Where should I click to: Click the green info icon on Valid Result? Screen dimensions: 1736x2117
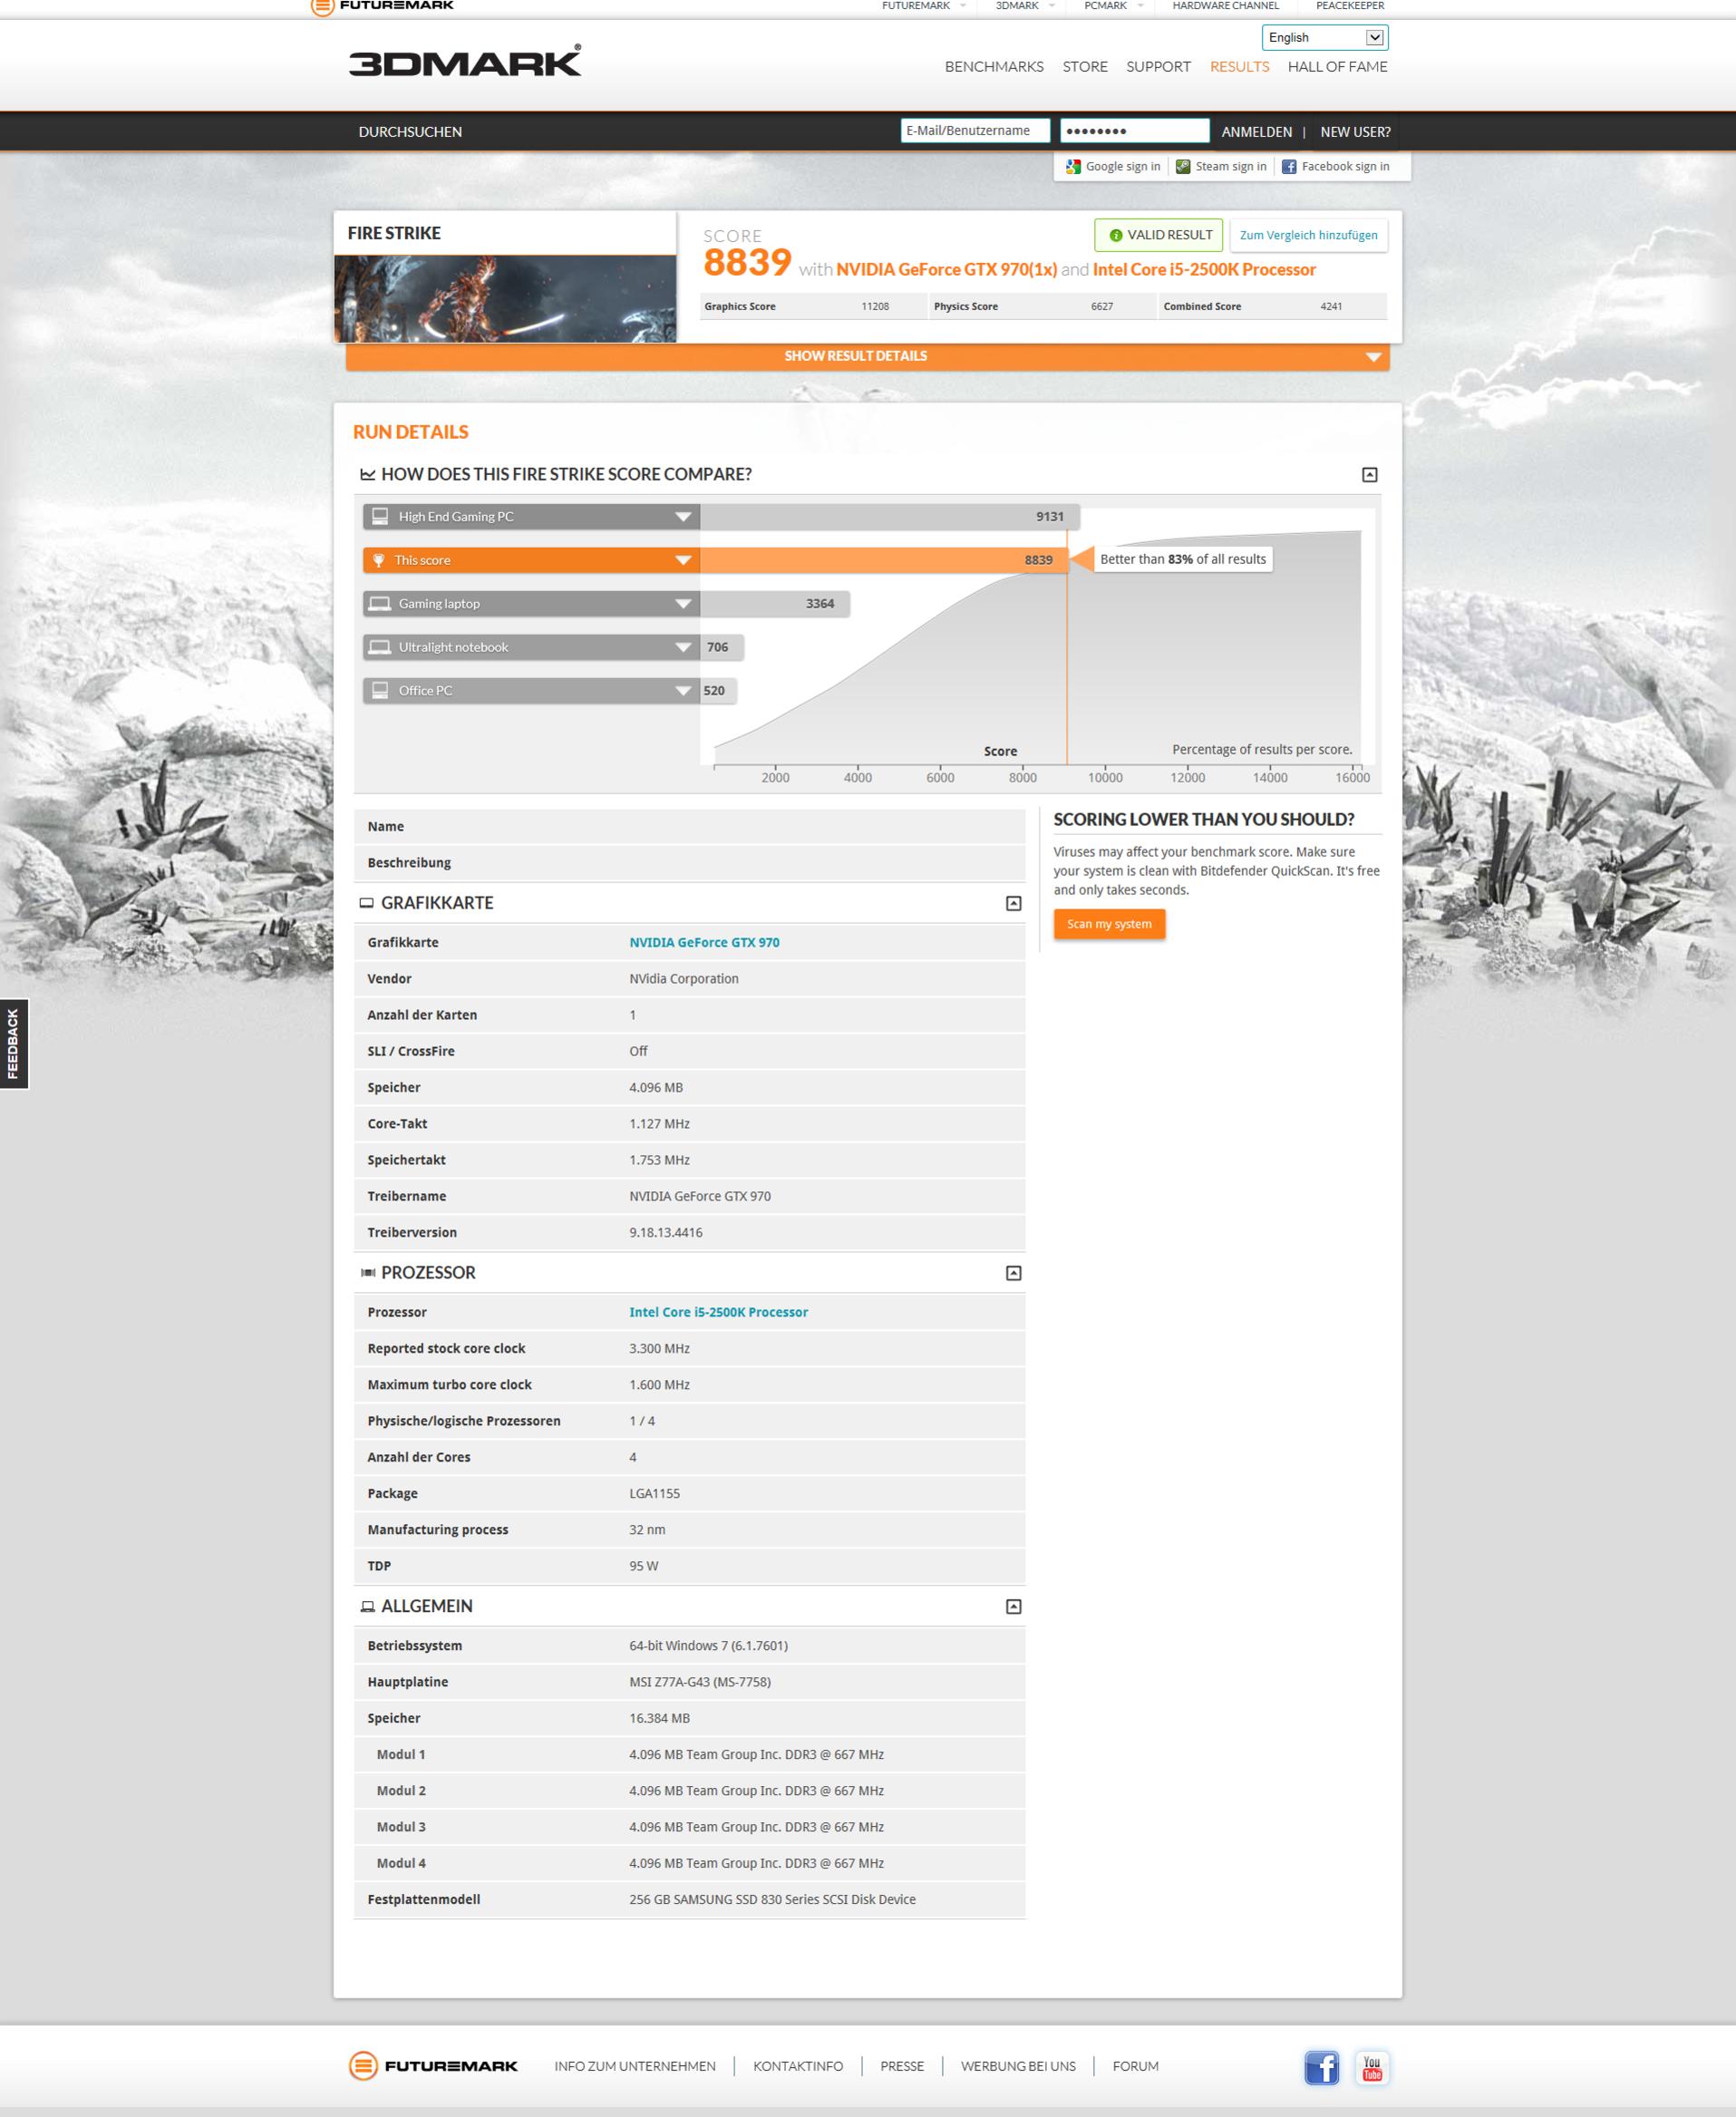[x=1116, y=235]
